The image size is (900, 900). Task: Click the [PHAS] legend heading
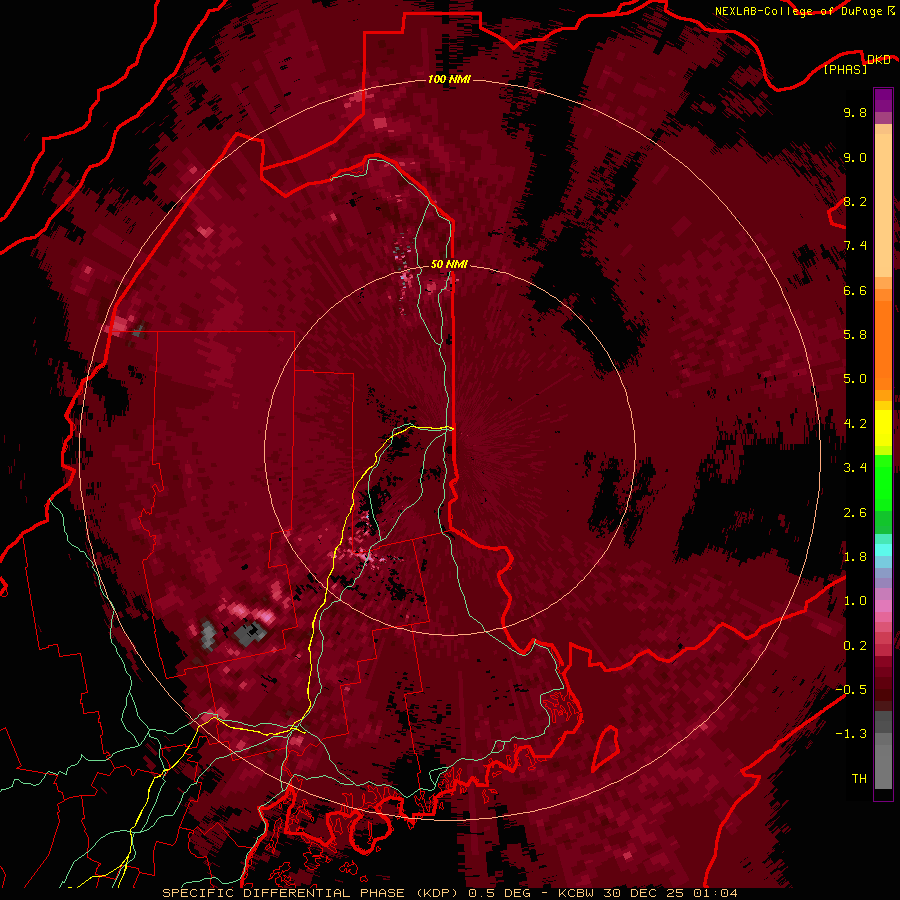tap(845, 70)
